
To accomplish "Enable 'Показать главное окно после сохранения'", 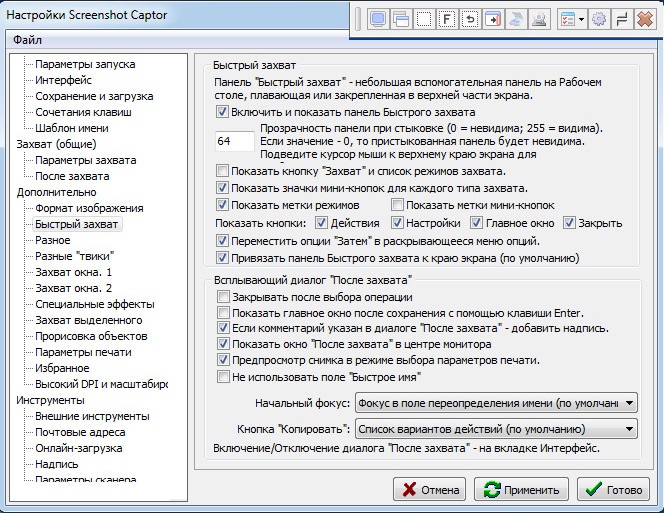I will [x=223, y=313].
